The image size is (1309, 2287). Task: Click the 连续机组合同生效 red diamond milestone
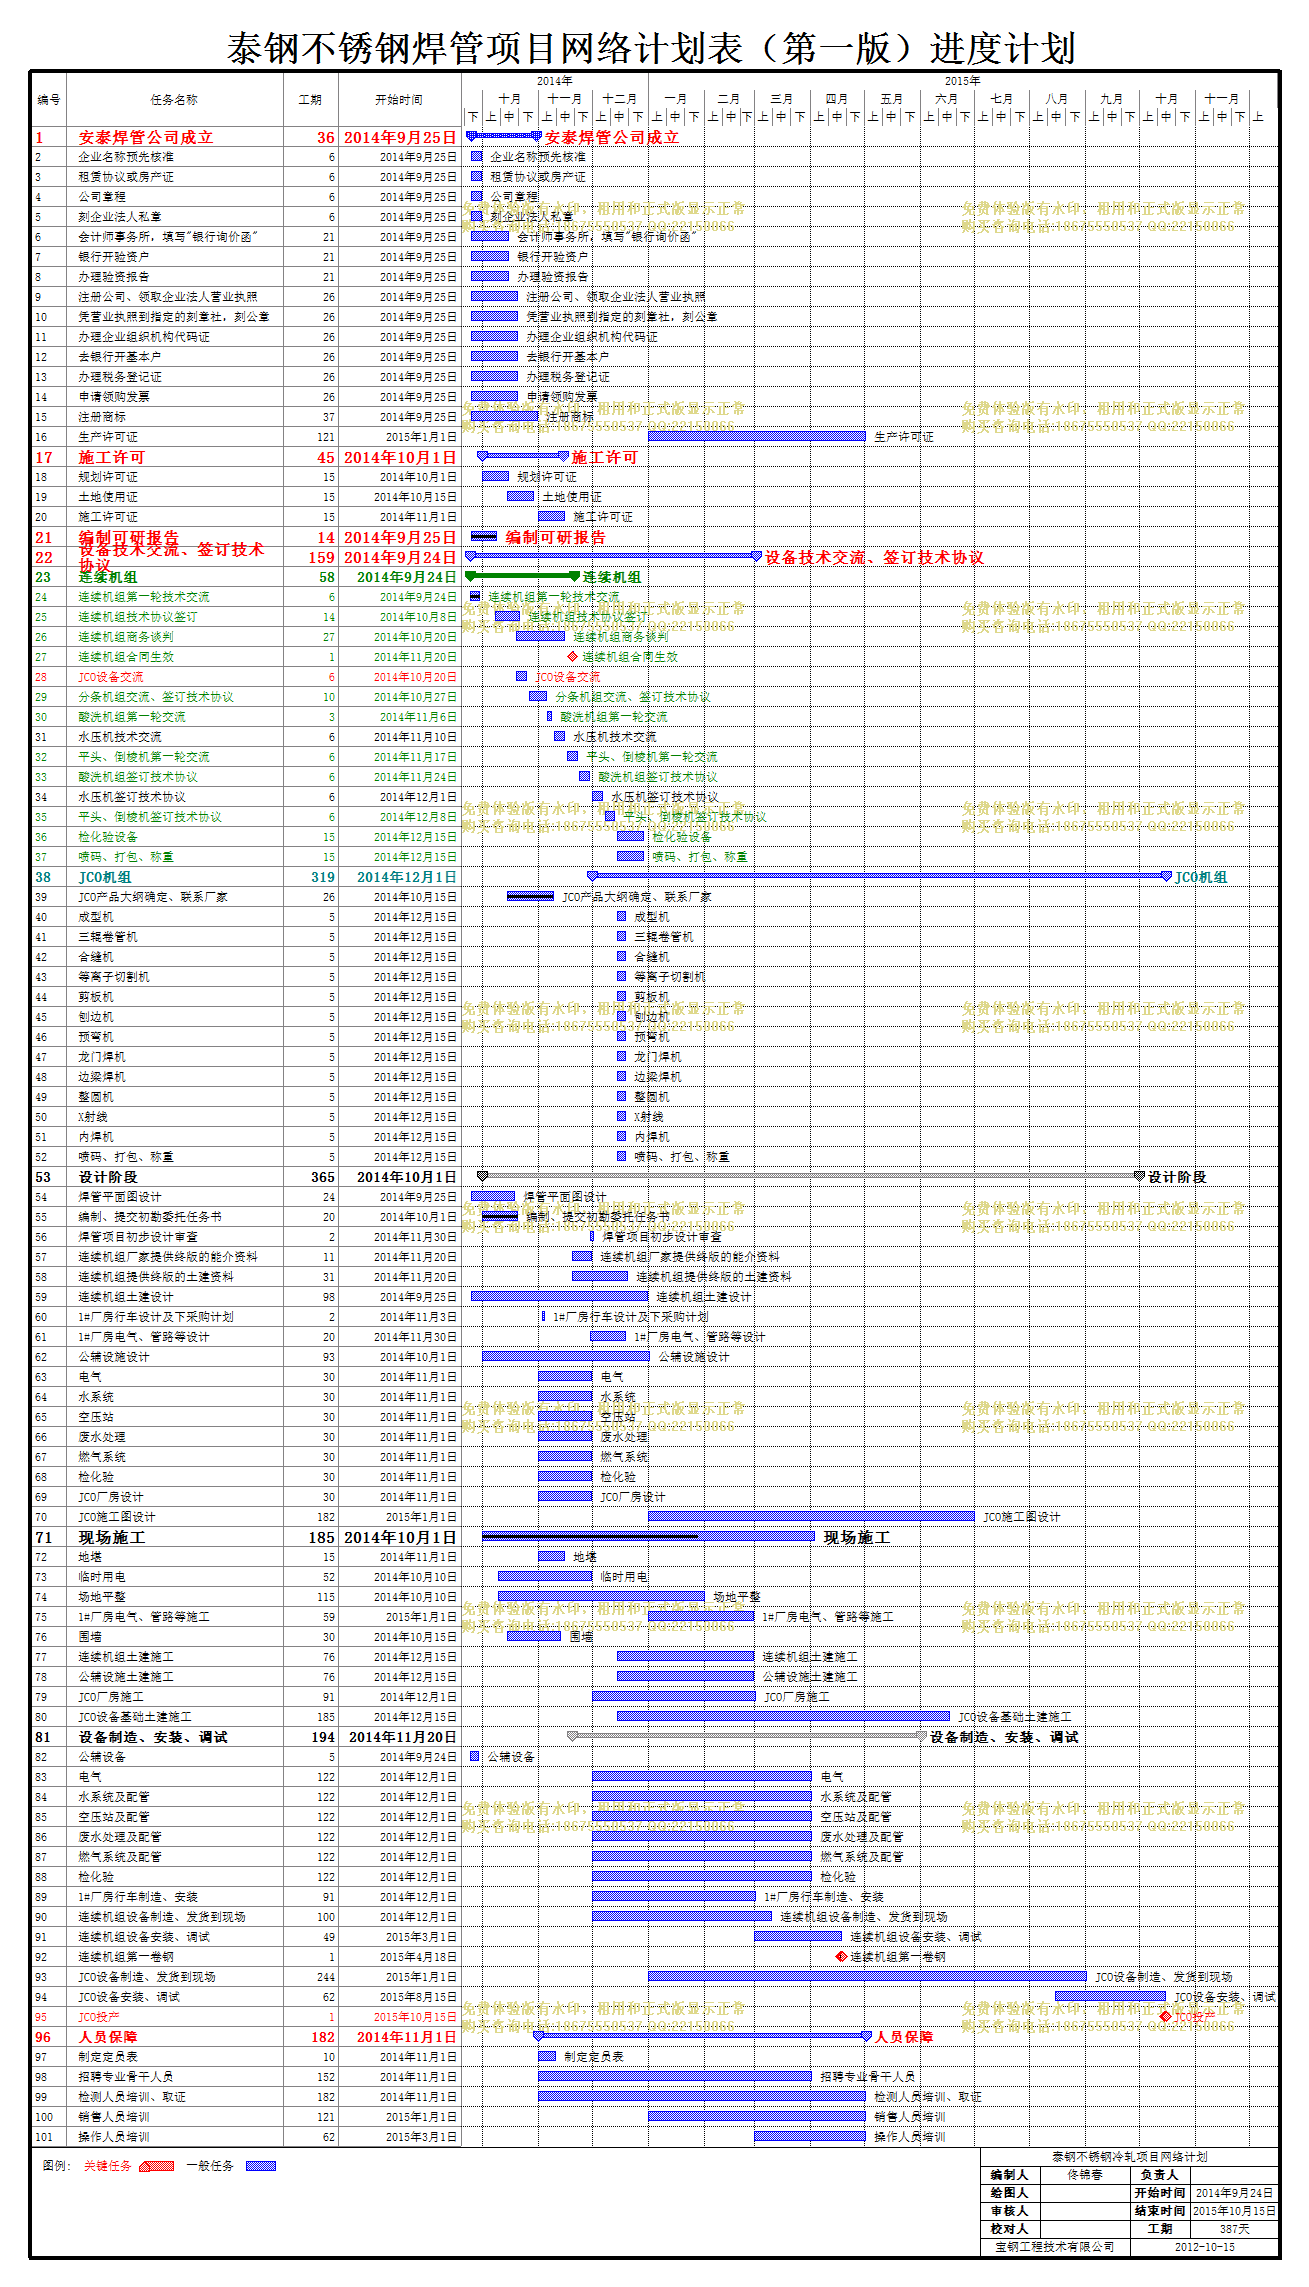[572, 657]
